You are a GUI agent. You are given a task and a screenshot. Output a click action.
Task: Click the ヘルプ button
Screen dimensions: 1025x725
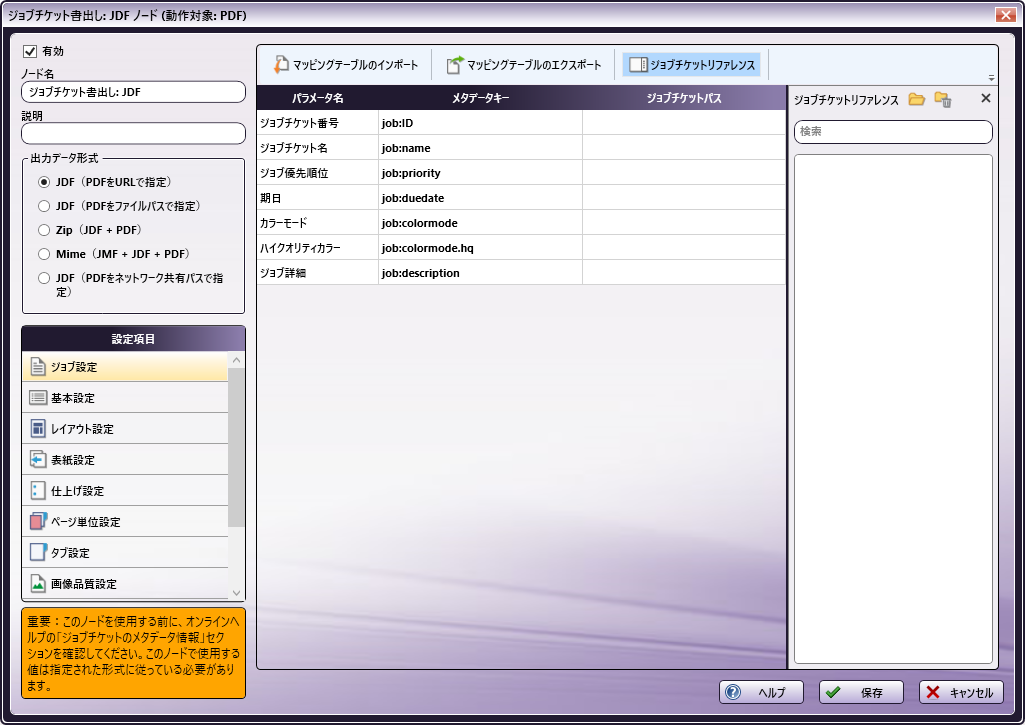point(762,692)
